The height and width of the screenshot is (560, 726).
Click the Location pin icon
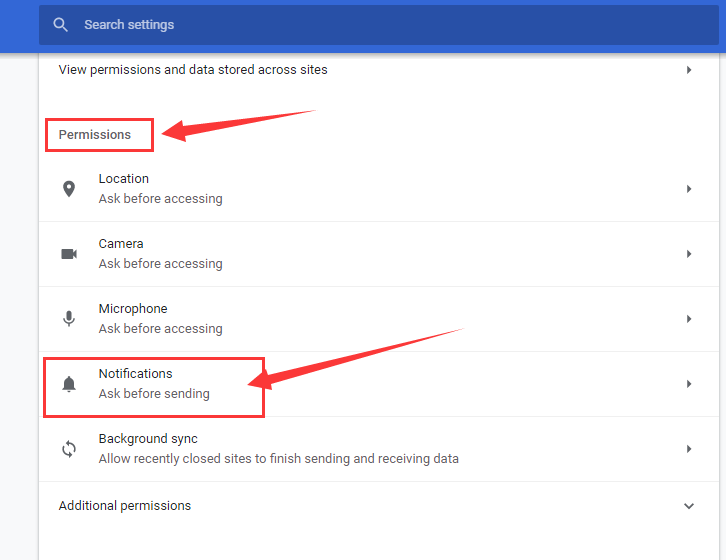(69, 189)
